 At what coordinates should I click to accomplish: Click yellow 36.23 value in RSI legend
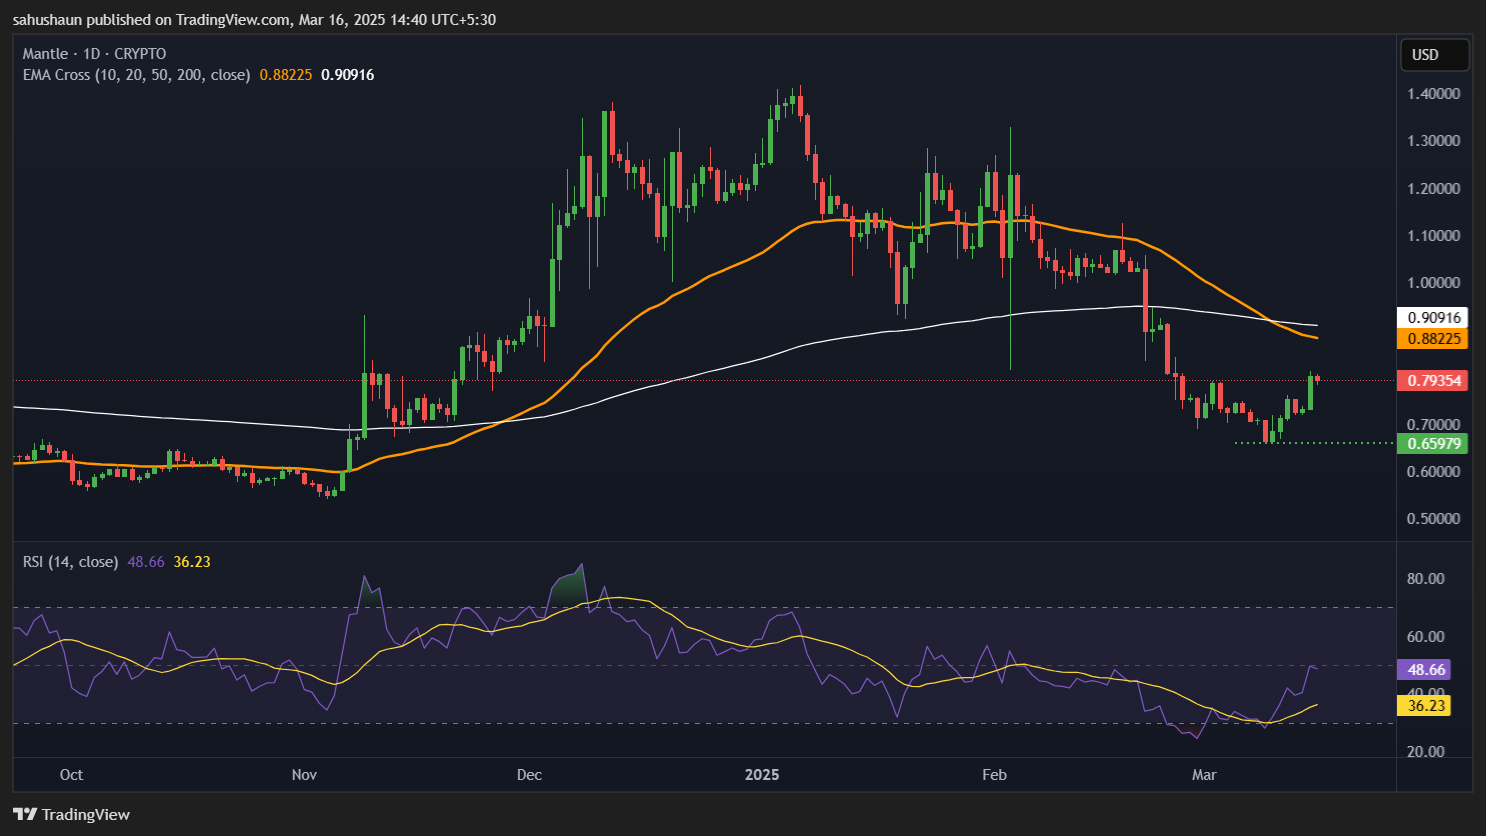pyautogui.click(x=192, y=562)
